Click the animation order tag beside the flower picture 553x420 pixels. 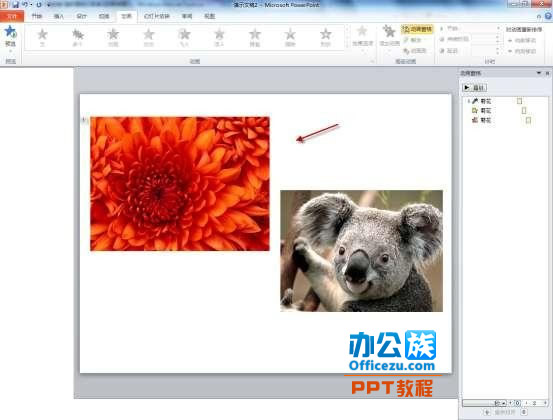pyautogui.click(x=84, y=120)
